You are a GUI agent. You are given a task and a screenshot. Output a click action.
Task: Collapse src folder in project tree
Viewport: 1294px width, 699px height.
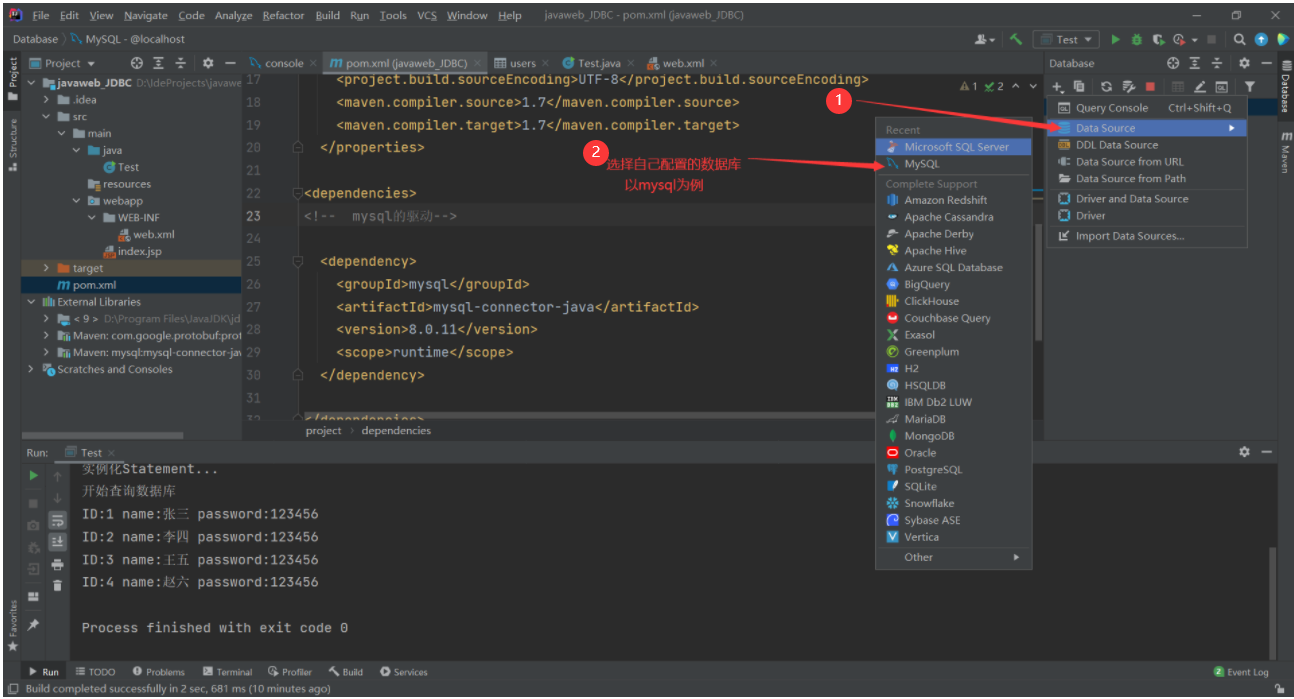47,117
